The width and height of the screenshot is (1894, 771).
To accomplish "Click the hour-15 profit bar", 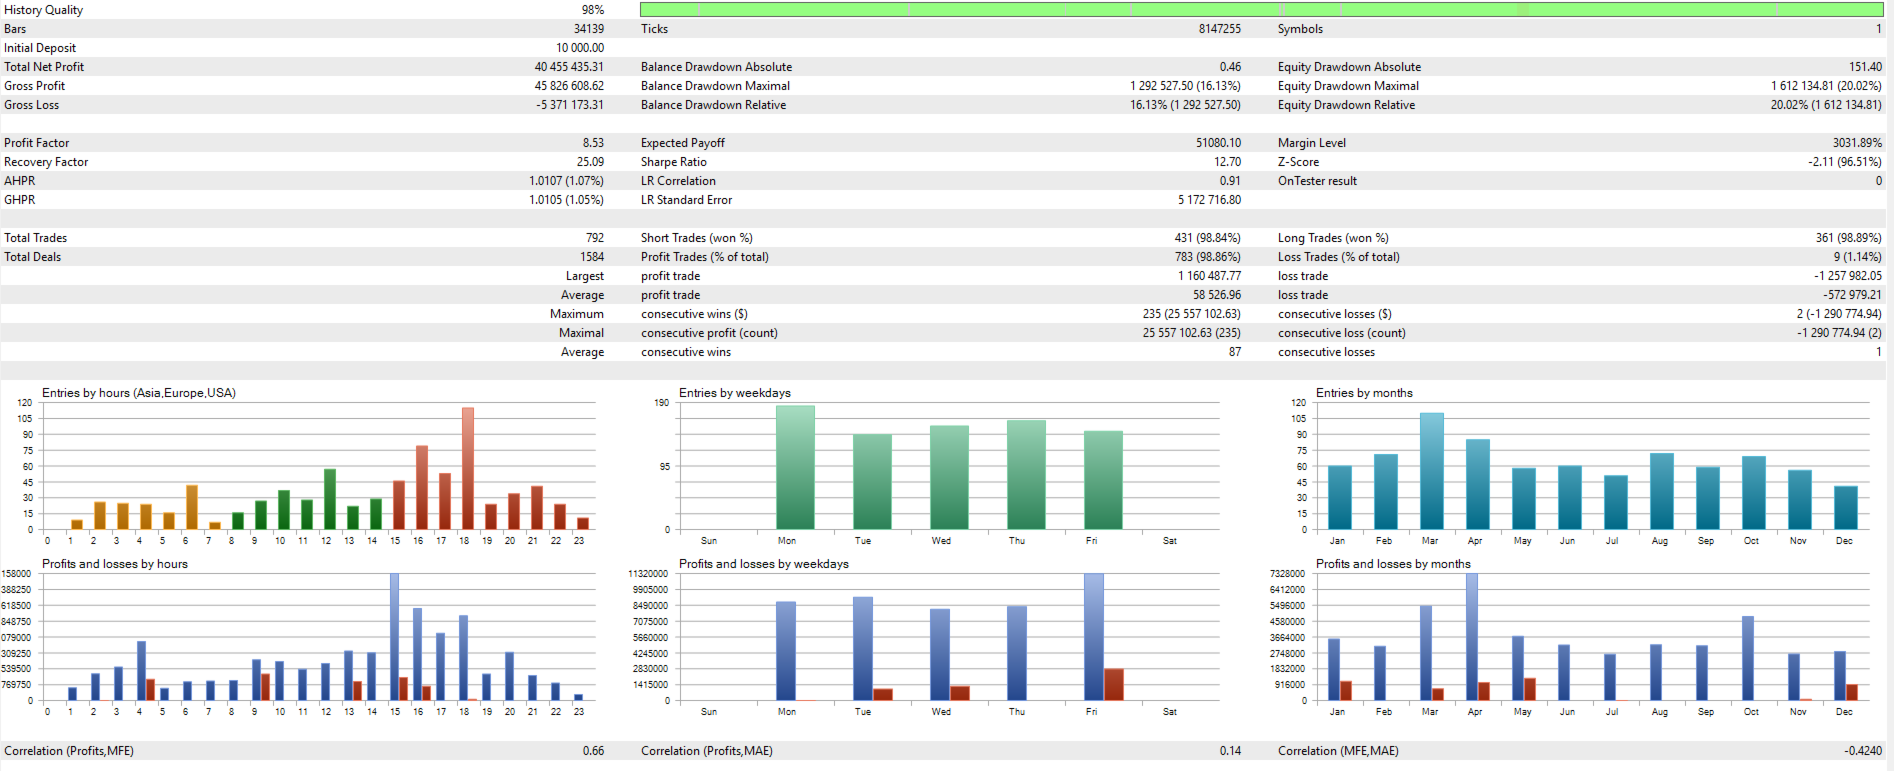I will click(x=394, y=636).
